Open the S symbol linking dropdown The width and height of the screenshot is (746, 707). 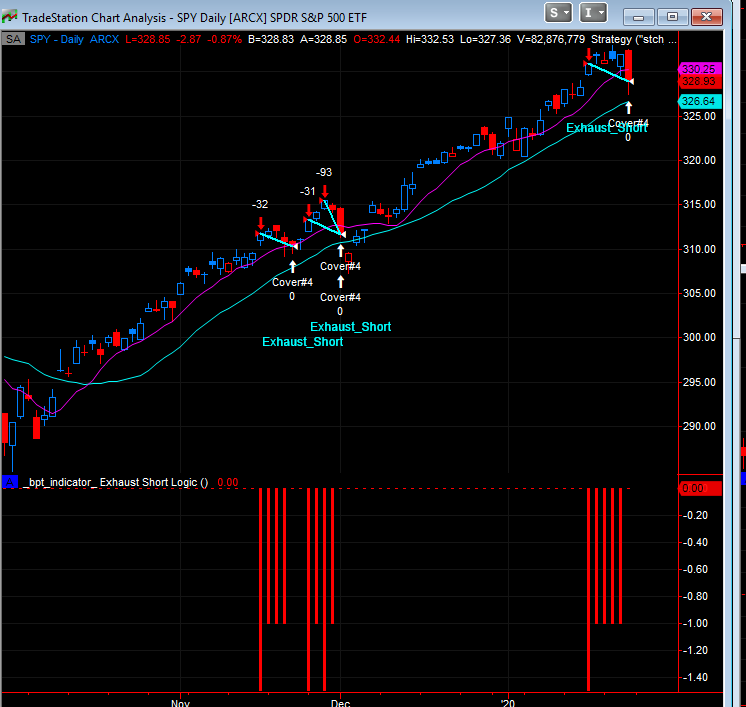559,13
